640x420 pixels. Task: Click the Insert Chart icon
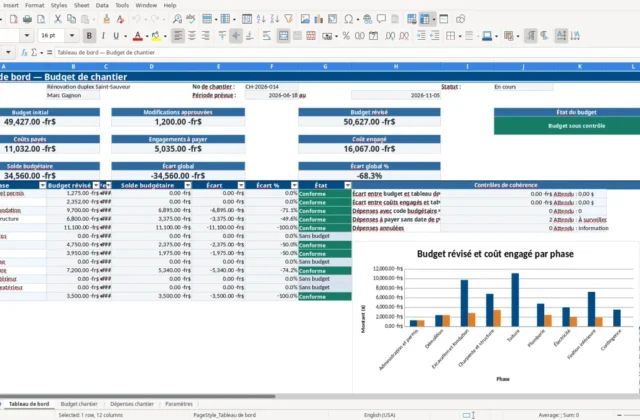click(318, 19)
